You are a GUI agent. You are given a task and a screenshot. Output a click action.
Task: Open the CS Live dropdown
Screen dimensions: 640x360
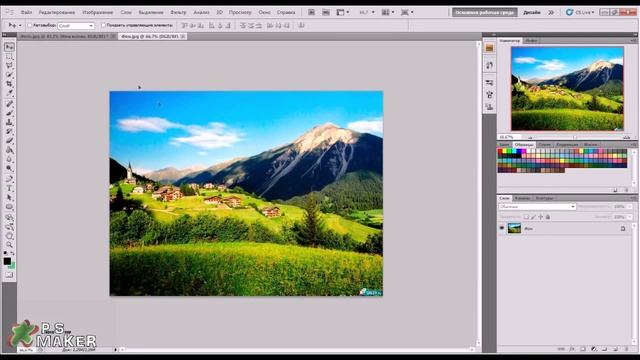pyautogui.click(x=580, y=13)
